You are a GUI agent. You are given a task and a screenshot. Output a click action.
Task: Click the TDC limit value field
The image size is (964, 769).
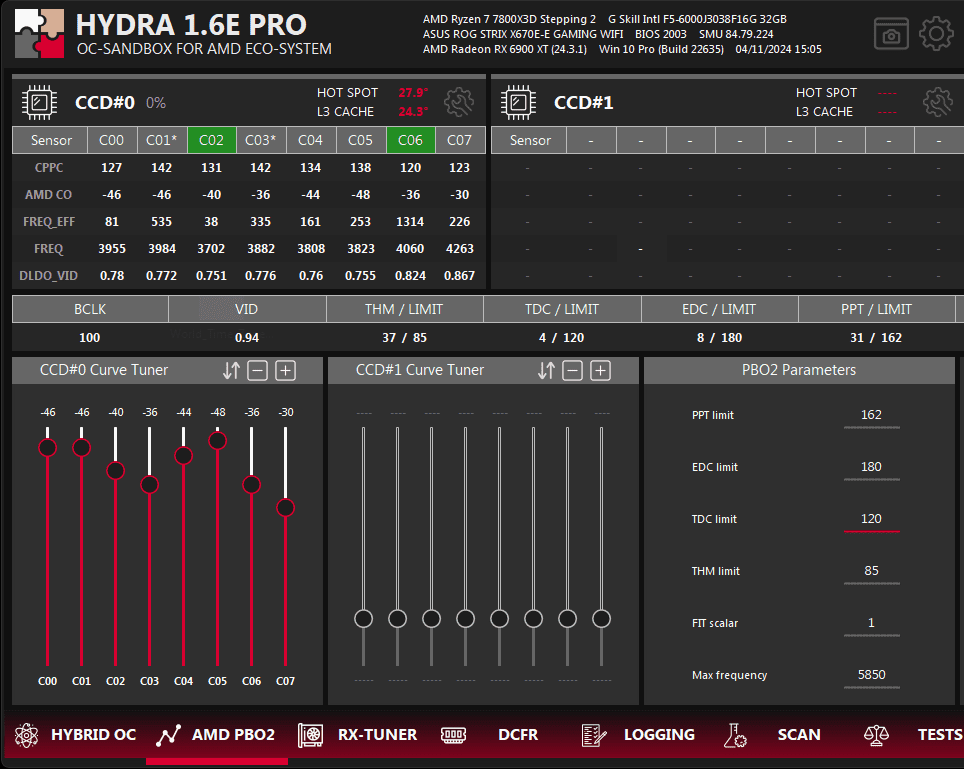[x=872, y=520]
